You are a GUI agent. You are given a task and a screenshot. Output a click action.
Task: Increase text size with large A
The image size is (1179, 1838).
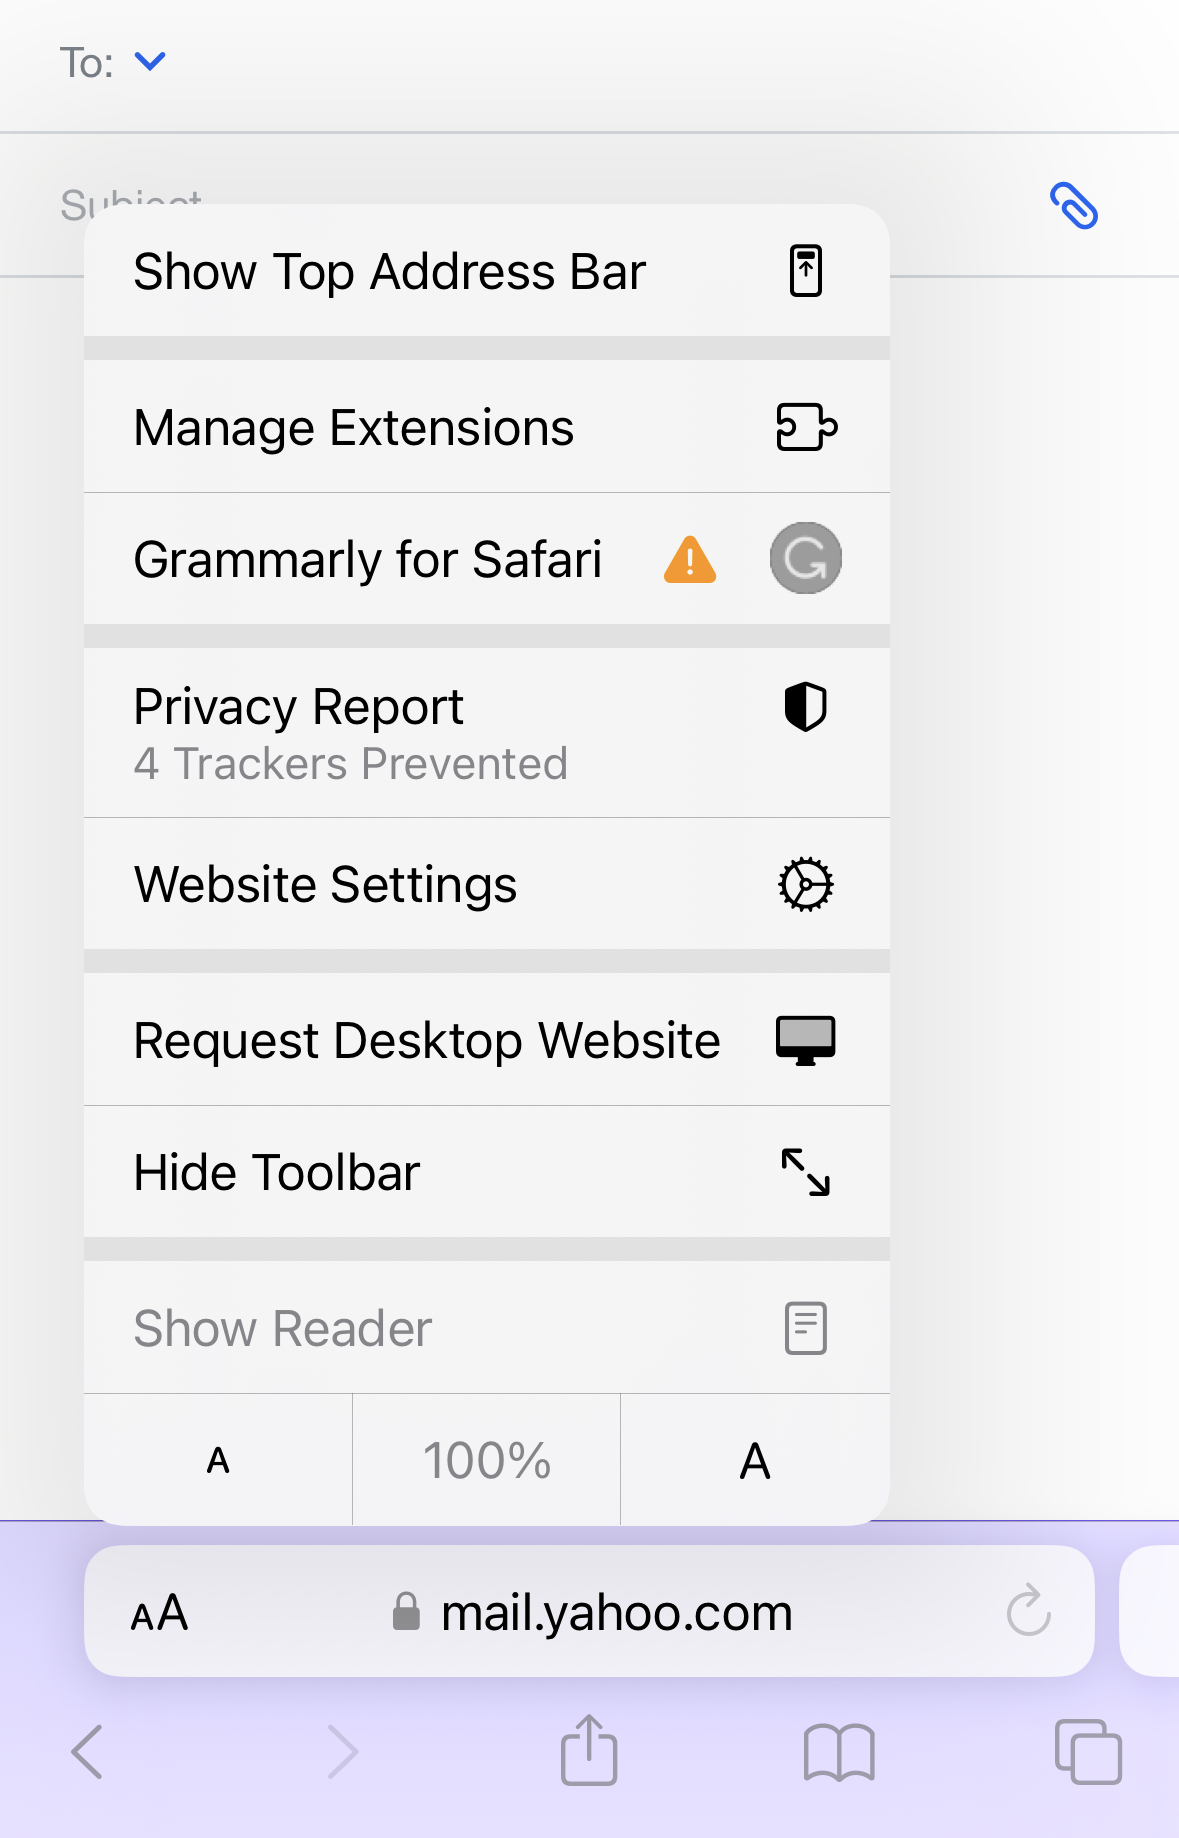(755, 1461)
